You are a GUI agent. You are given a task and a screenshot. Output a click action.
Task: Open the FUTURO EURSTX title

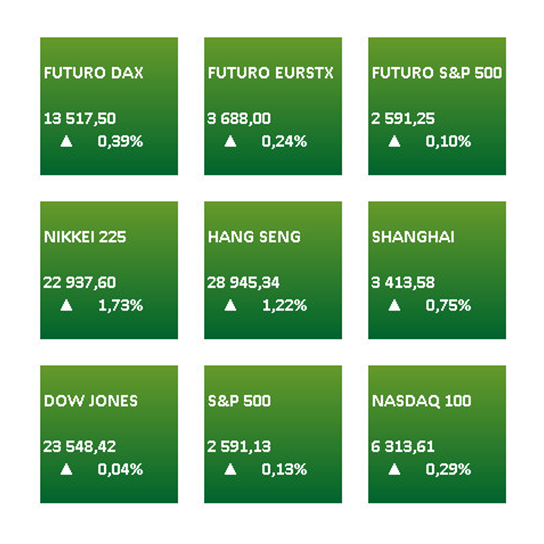[x=271, y=73]
